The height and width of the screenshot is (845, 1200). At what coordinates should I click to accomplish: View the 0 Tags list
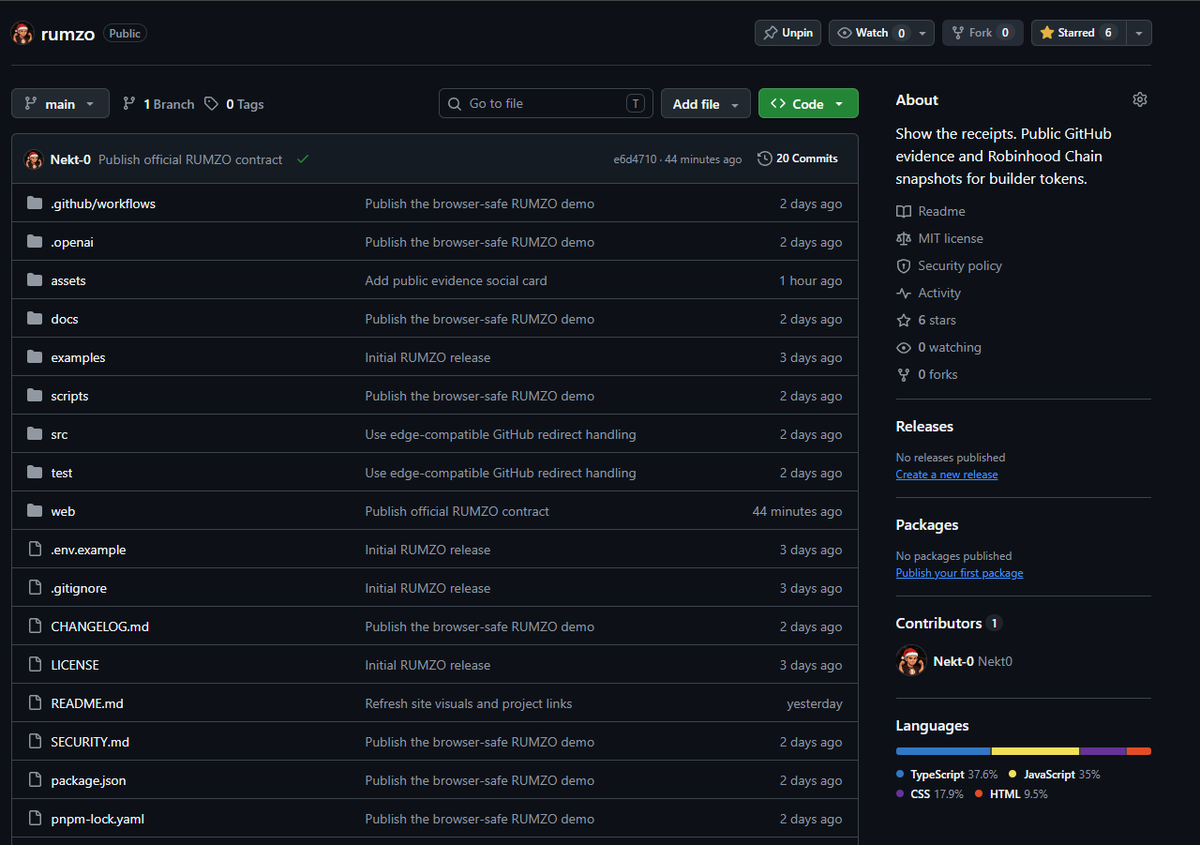pyautogui.click(x=234, y=104)
